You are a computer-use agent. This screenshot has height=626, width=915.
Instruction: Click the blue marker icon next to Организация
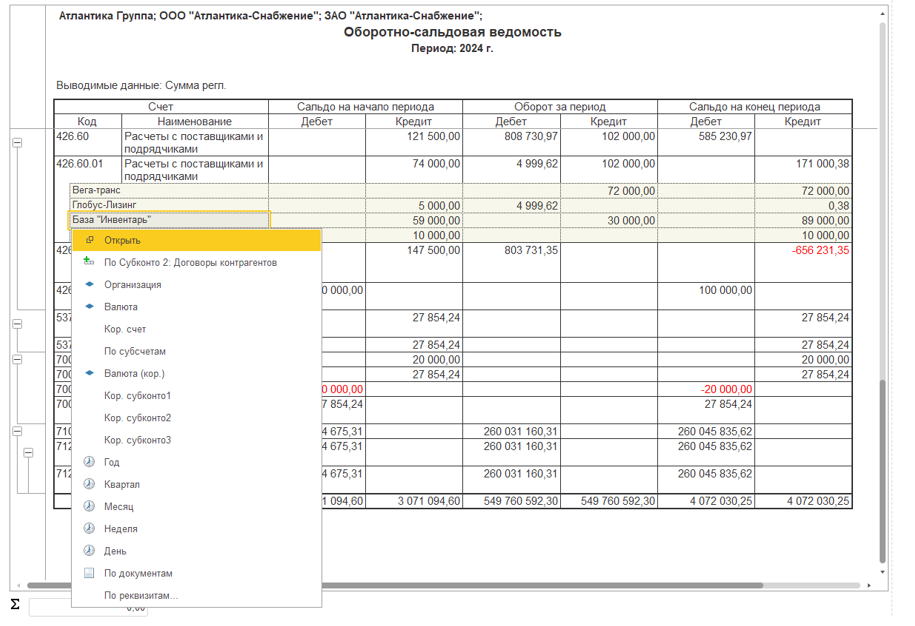89,284
